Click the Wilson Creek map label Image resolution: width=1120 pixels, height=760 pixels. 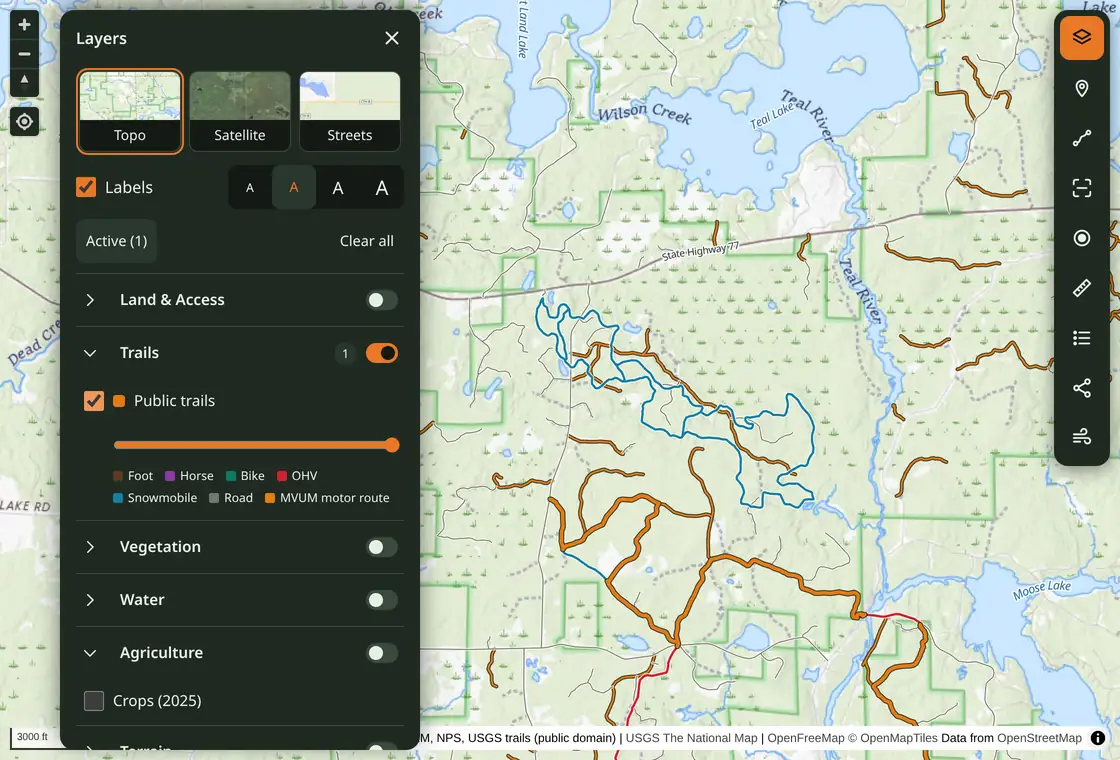click(x=644, y=114)
